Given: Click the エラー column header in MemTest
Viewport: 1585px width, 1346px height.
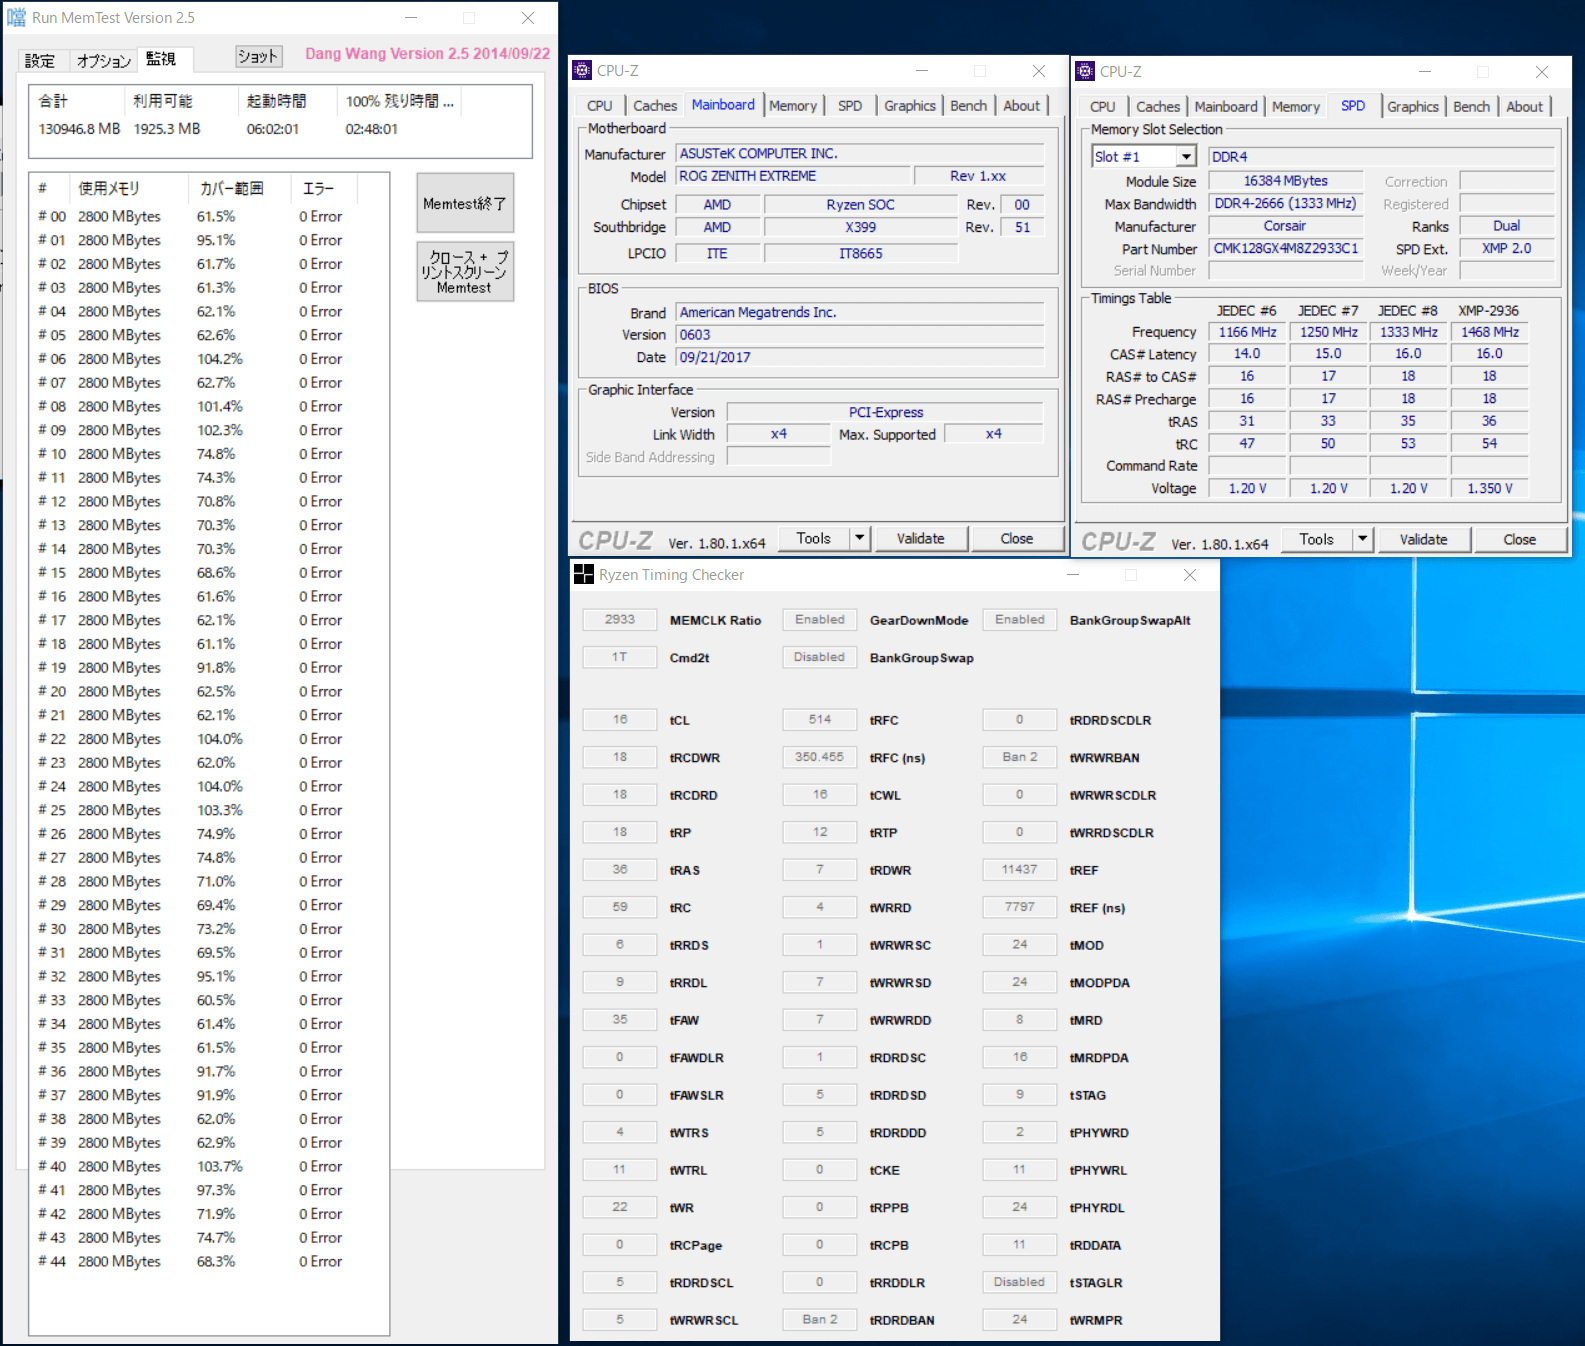Looking at the screenshot, I should pyautogui.click(x=323, y=188).
